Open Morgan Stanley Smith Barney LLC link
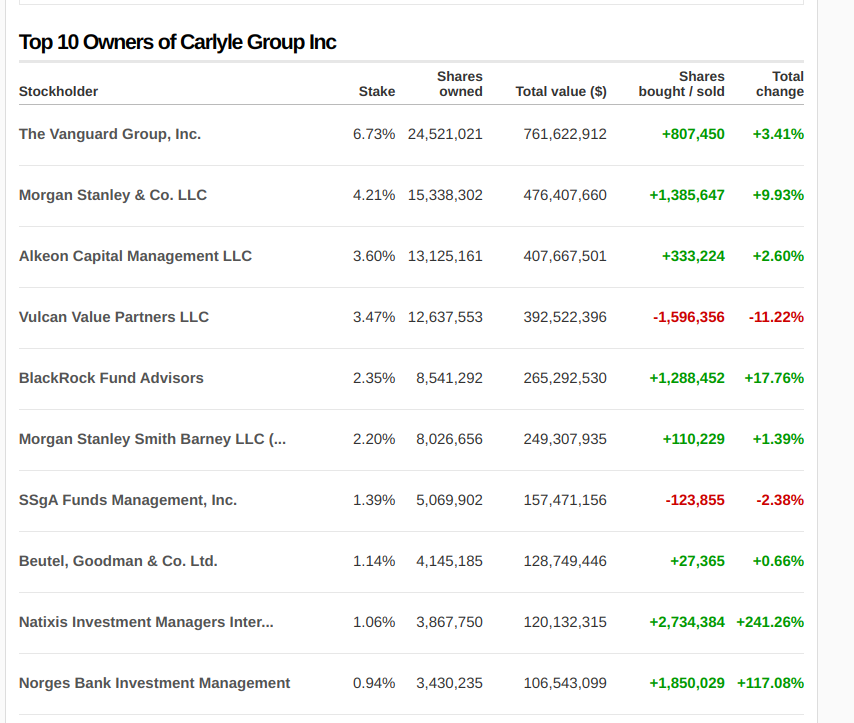The width and height of the screenshot is (854, 723). (152, 439)
